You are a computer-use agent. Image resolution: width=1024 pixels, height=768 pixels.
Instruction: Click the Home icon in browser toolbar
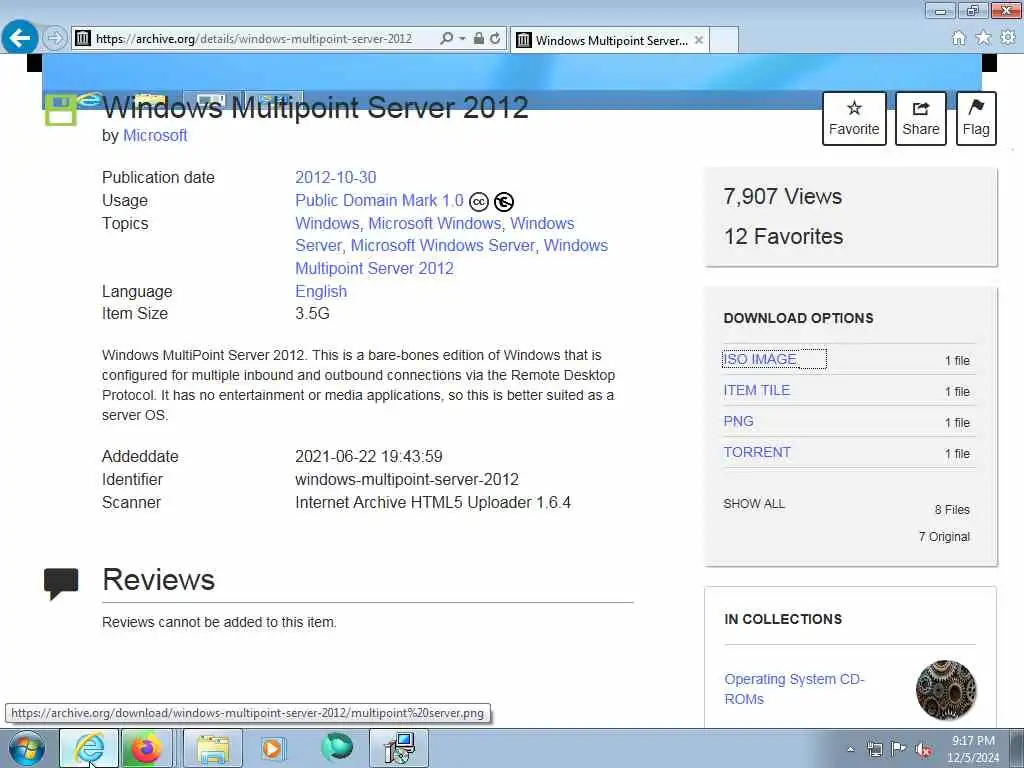[x=959, y=38]
